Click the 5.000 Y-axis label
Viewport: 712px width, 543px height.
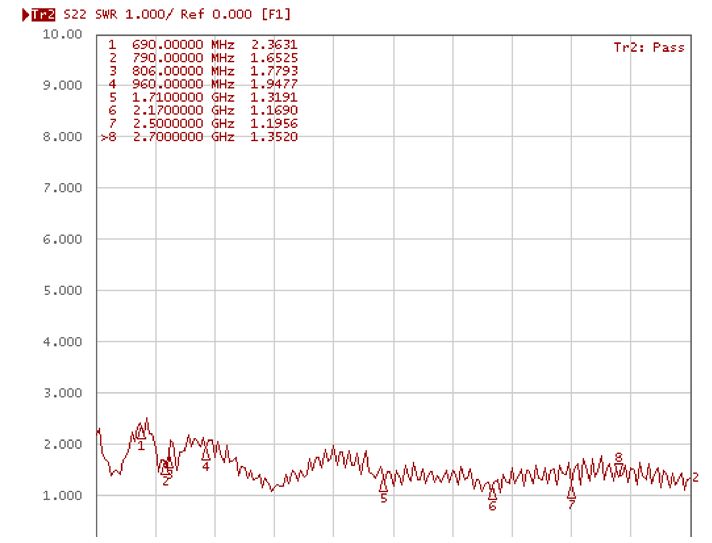62,291
